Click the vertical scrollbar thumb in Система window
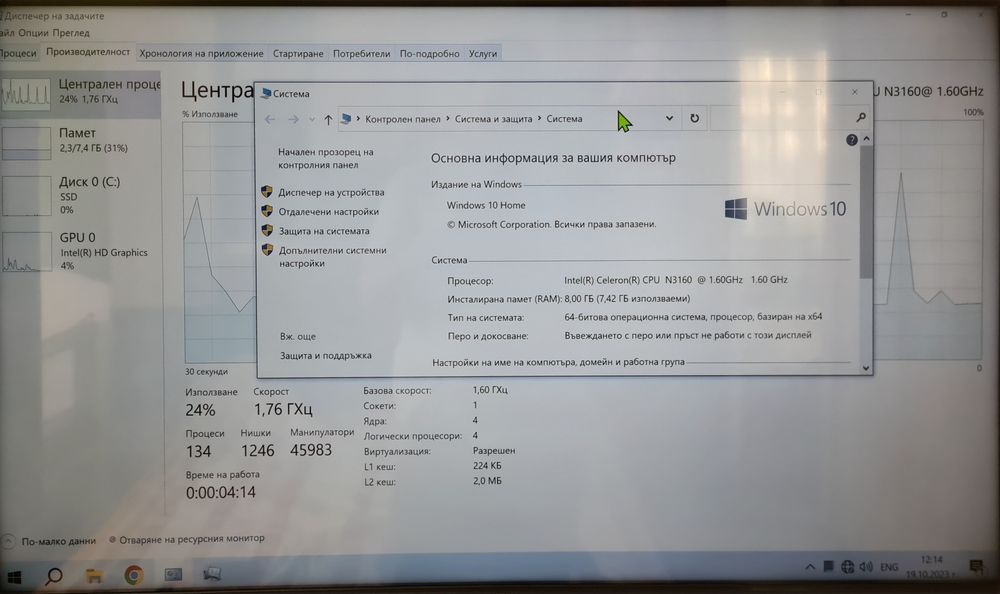 pyautogui.click(x=866, y=212)
